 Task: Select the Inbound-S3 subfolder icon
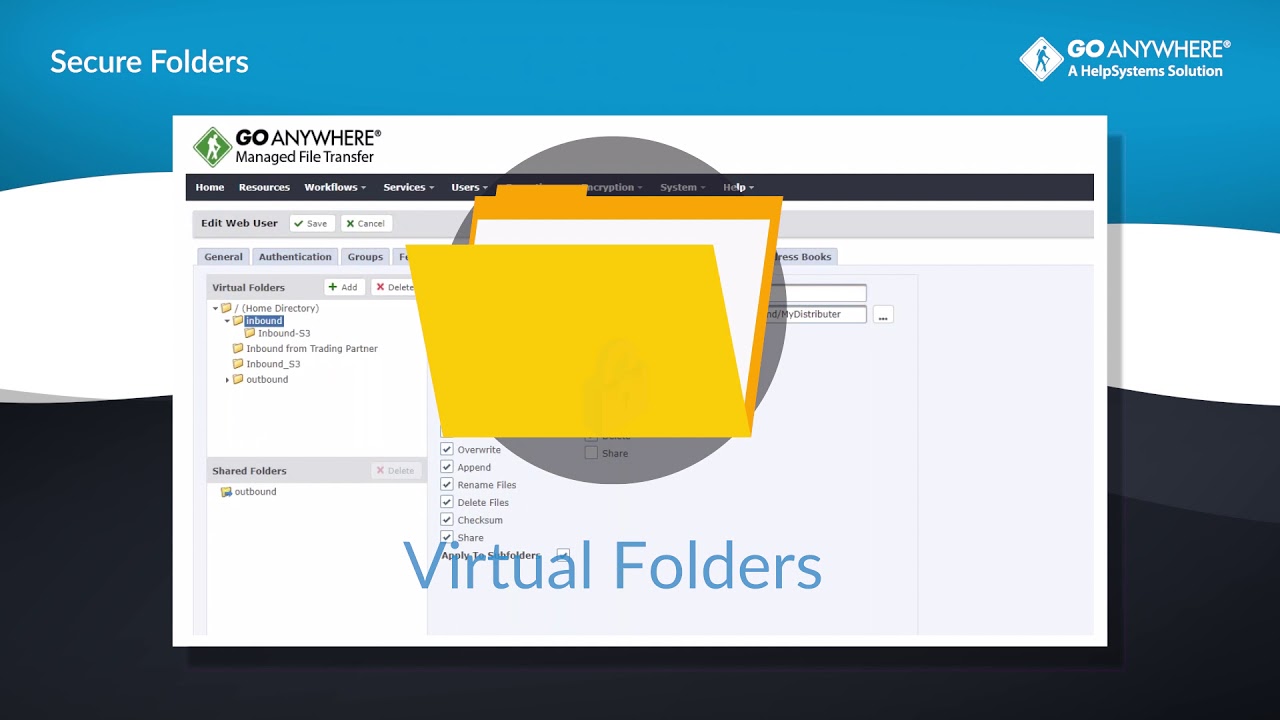pos(250,333)
